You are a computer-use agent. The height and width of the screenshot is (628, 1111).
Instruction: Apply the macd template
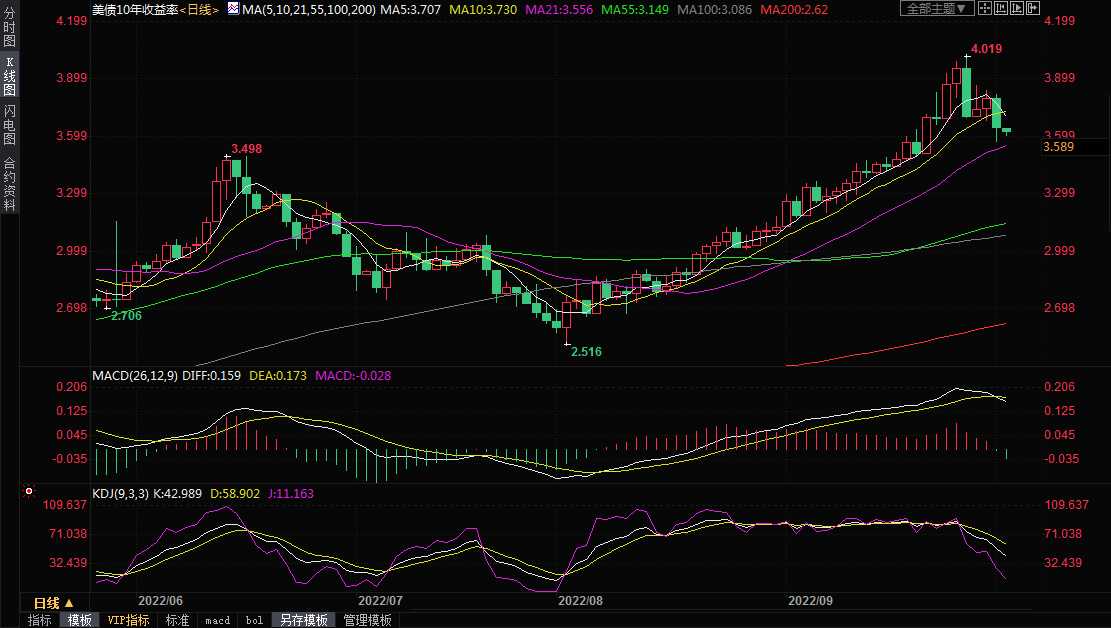(217, 620)
